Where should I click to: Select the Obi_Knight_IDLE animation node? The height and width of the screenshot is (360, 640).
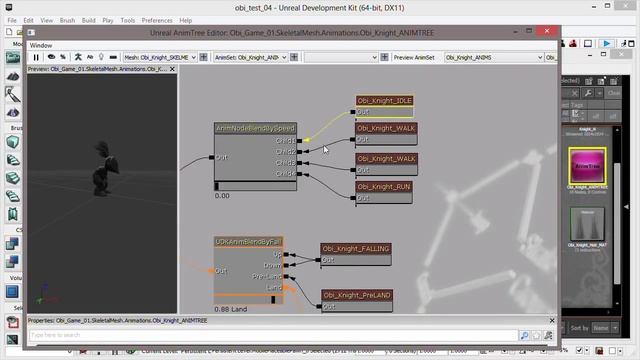pos(384,100)
